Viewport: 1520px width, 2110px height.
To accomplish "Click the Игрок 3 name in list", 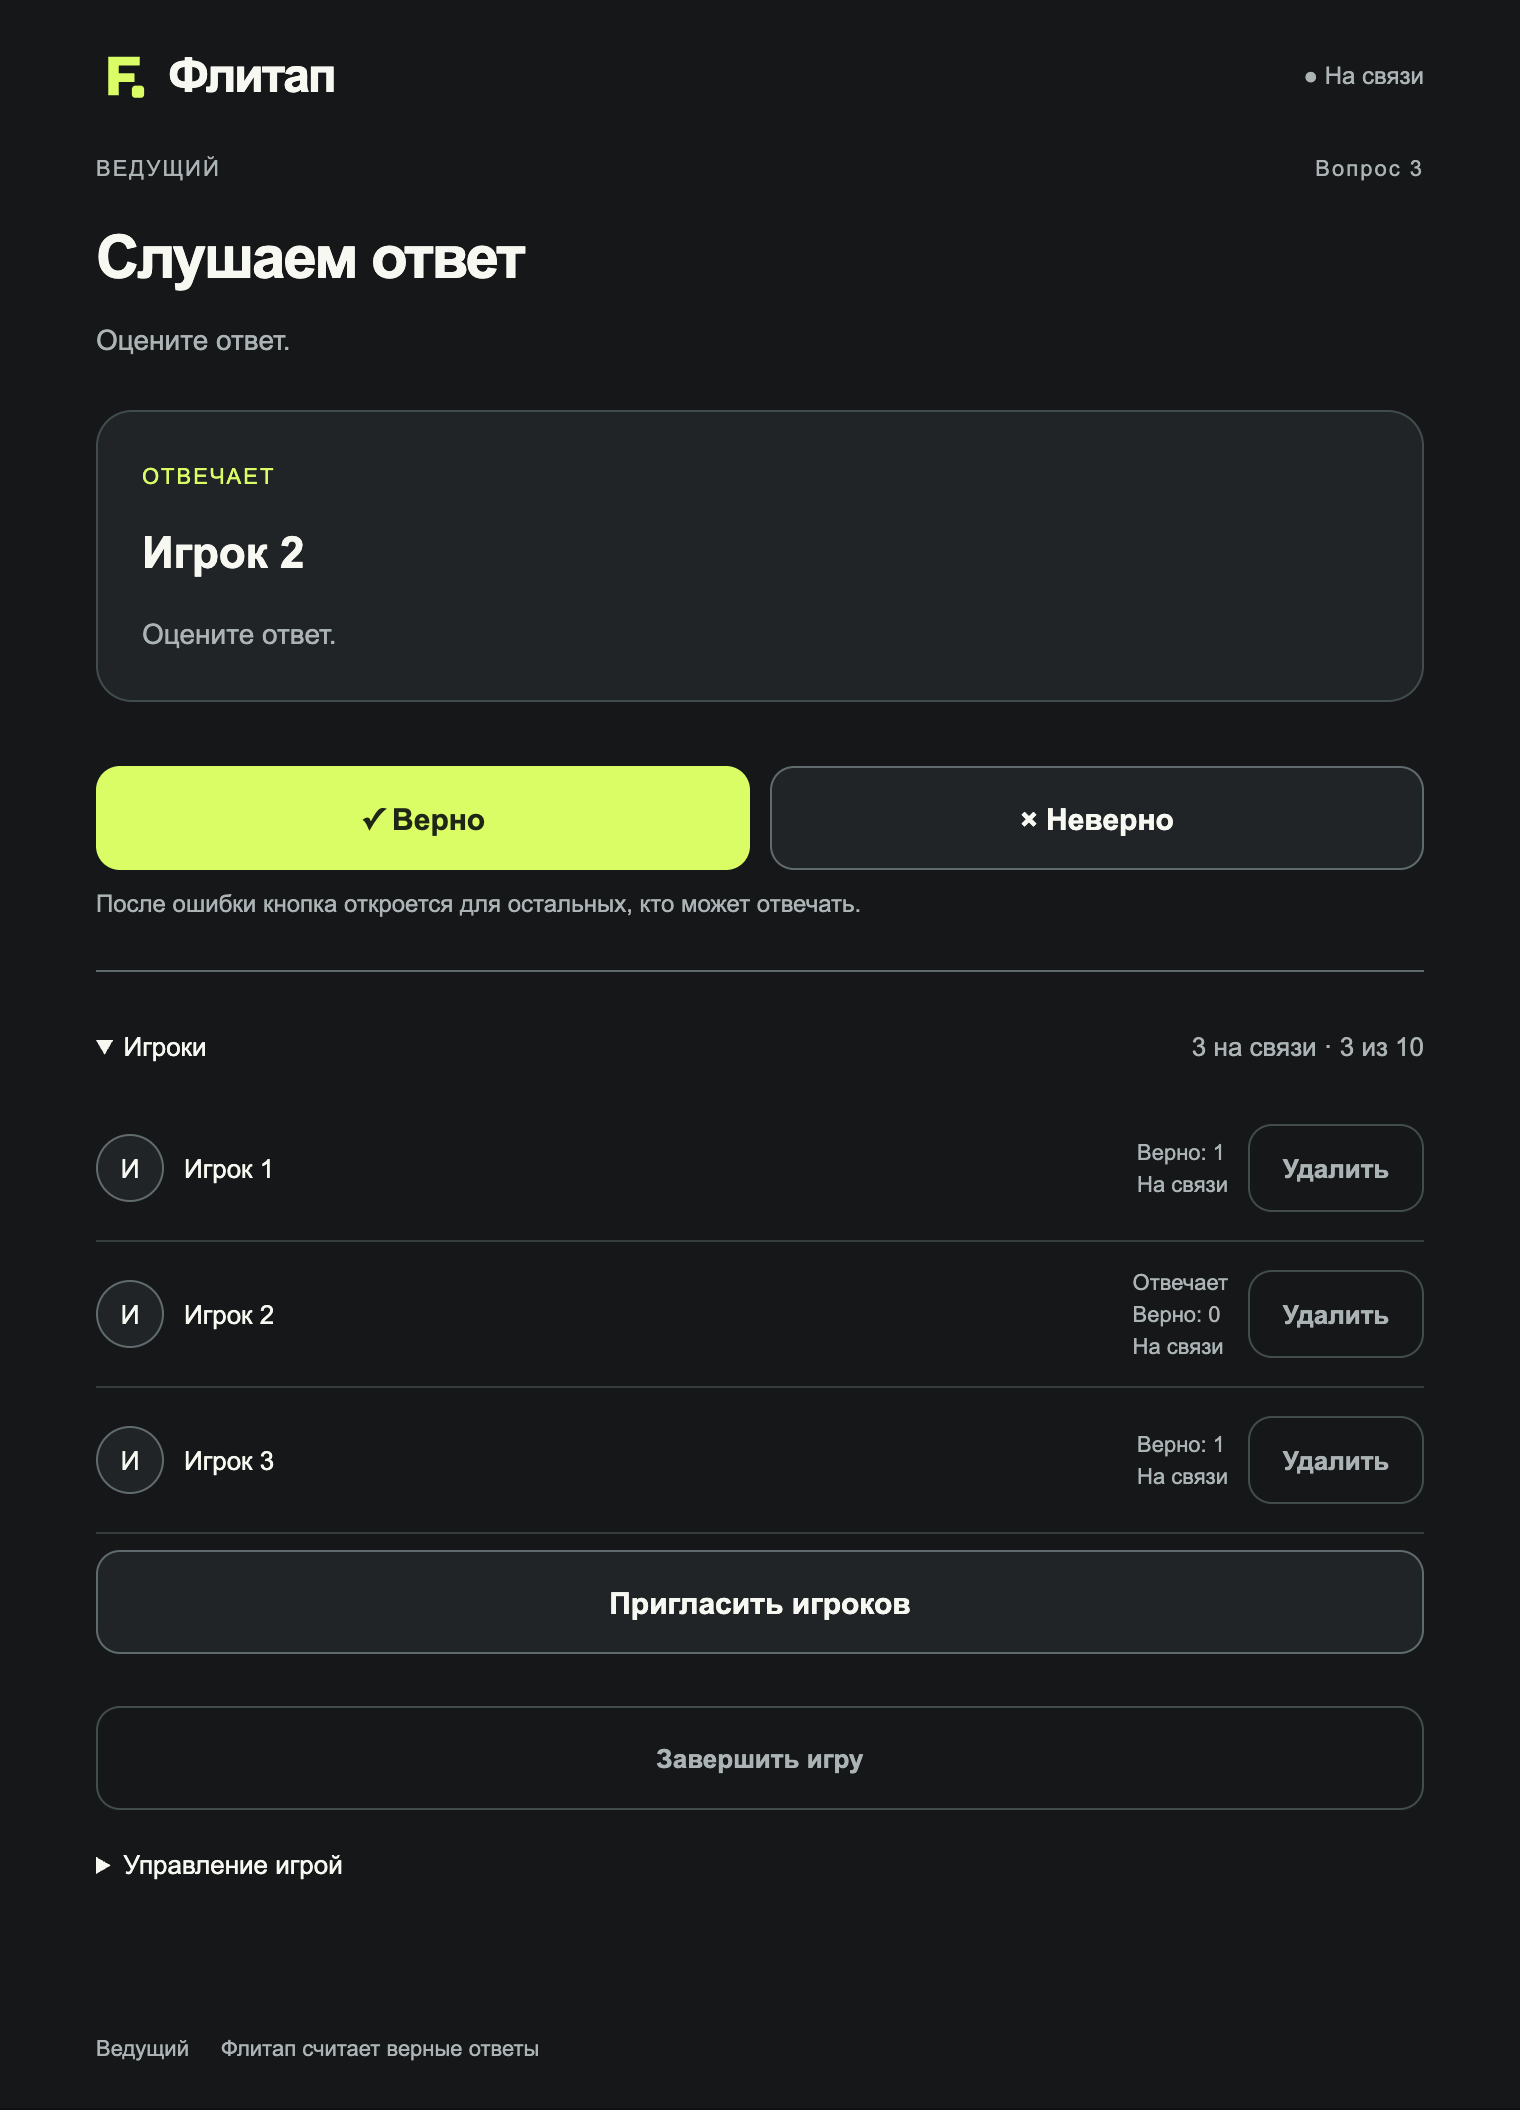I will (x=229, y=1461).
